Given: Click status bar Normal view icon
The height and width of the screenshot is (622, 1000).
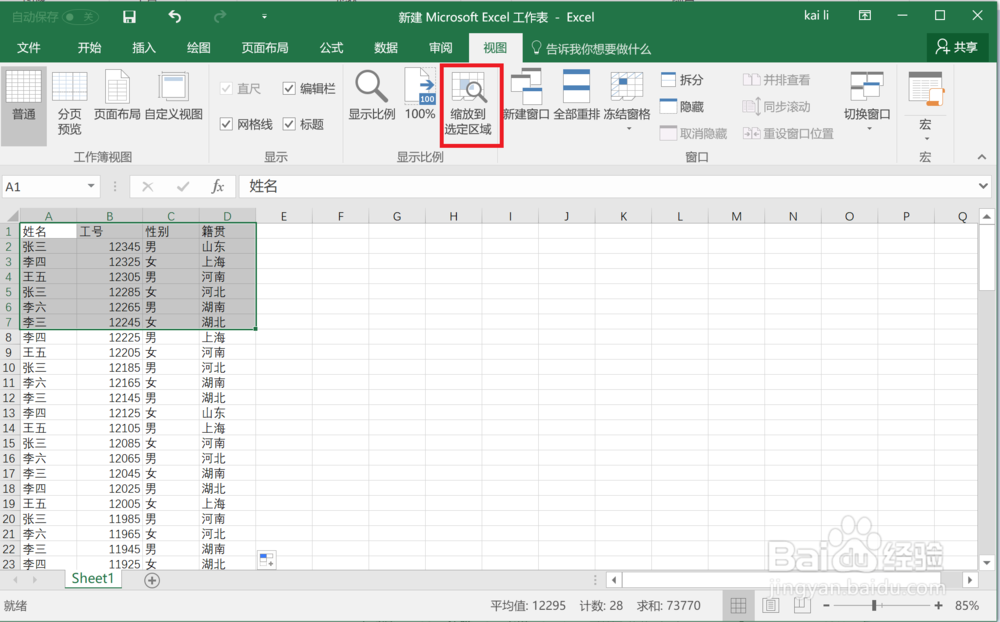Looking at the screenshot, I should (x=738, y=605).
